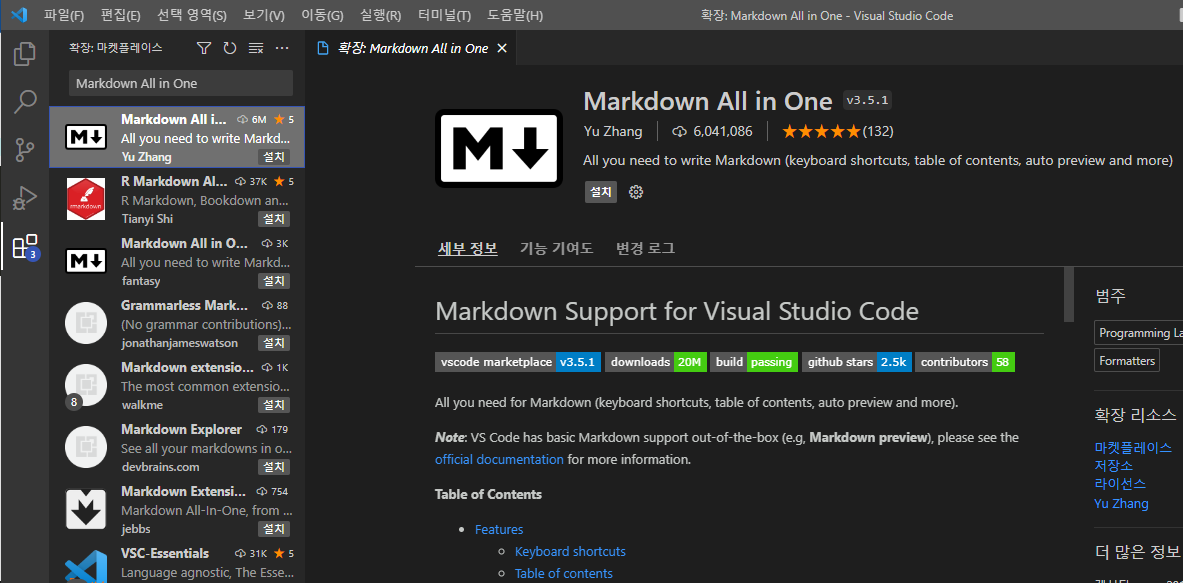
Task: Click the Markdown Extension Pack jebbs icon
Action: pos(86,509)
